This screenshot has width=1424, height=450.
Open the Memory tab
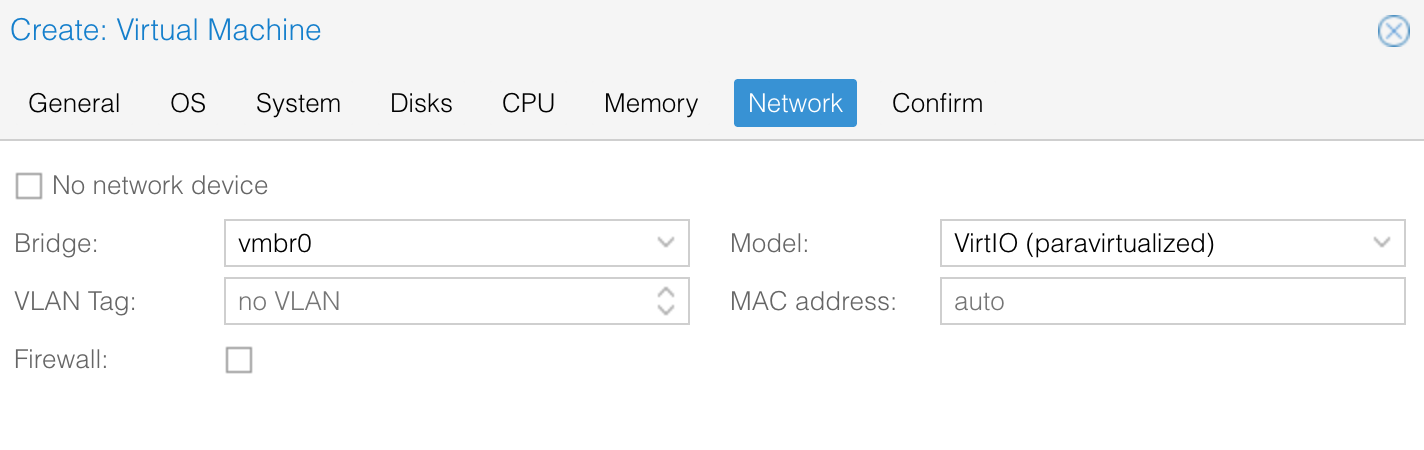(x=651, y=103)
